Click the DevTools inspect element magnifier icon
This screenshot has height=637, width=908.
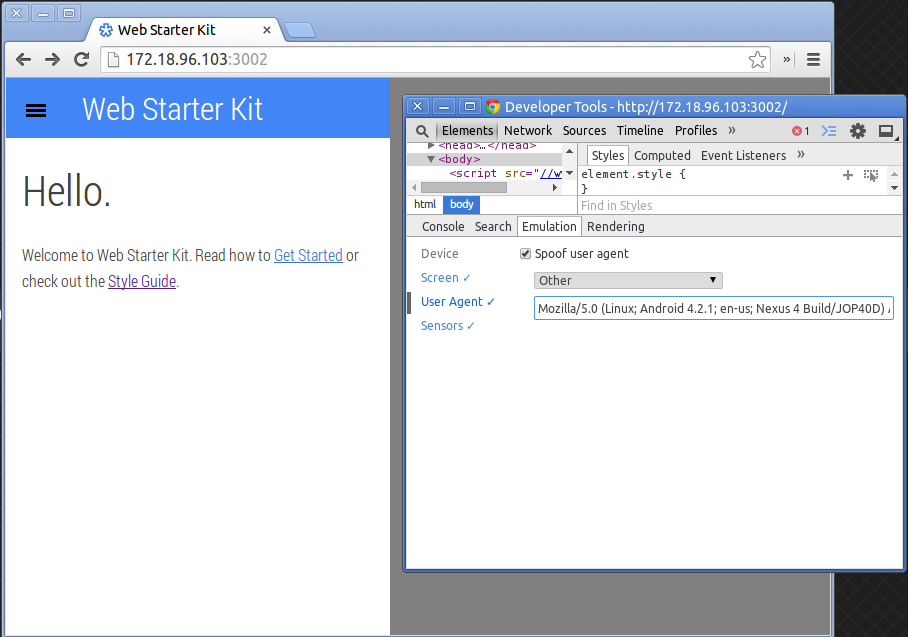pyautogui.click(x=422, y=131)
